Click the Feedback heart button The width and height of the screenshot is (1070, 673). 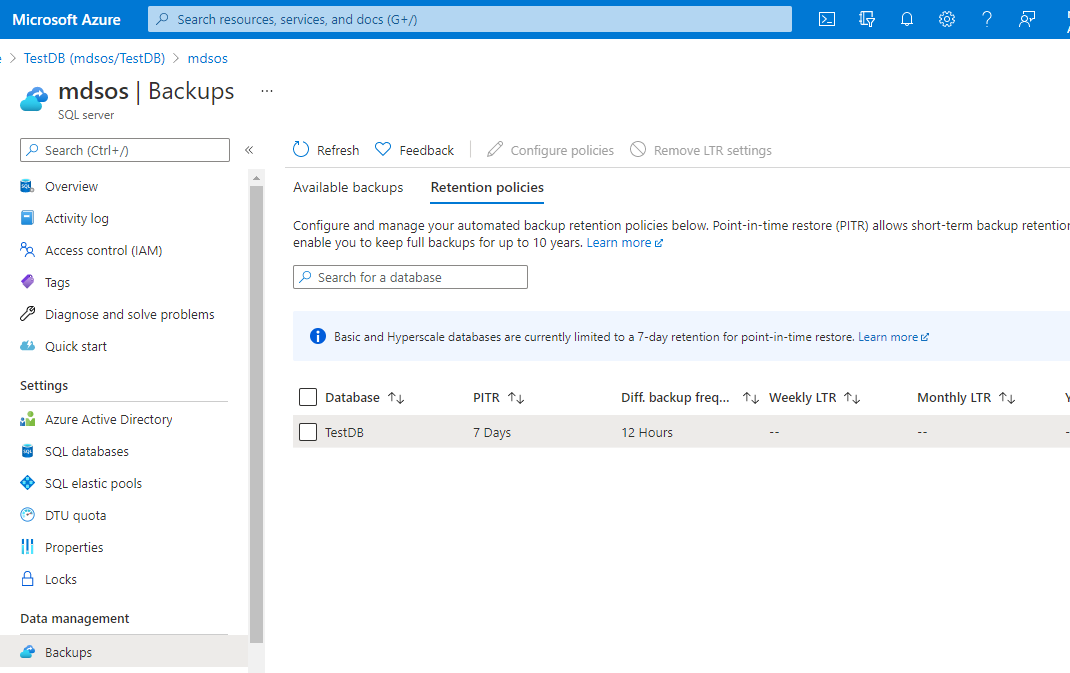(x=414, y=150)
